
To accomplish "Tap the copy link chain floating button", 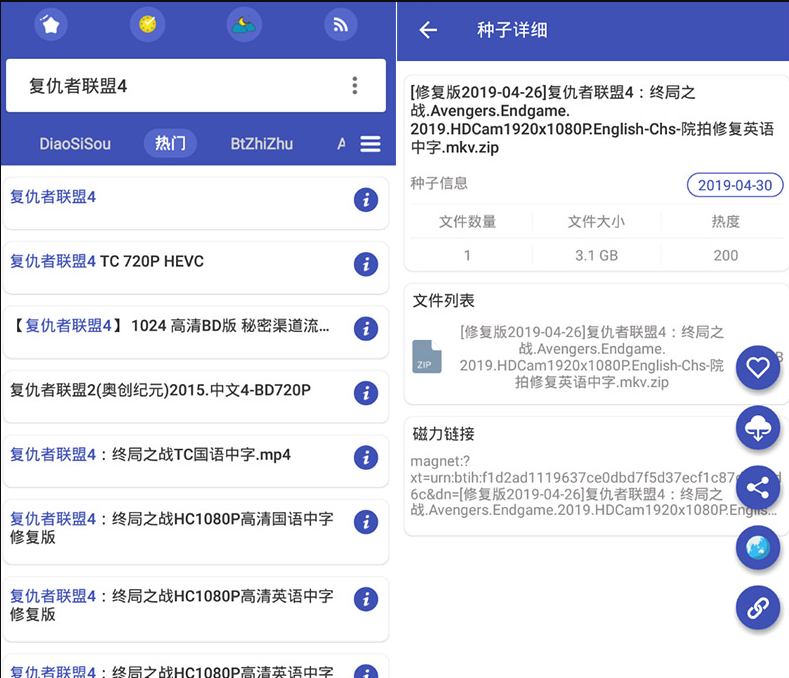I will 758,608.
